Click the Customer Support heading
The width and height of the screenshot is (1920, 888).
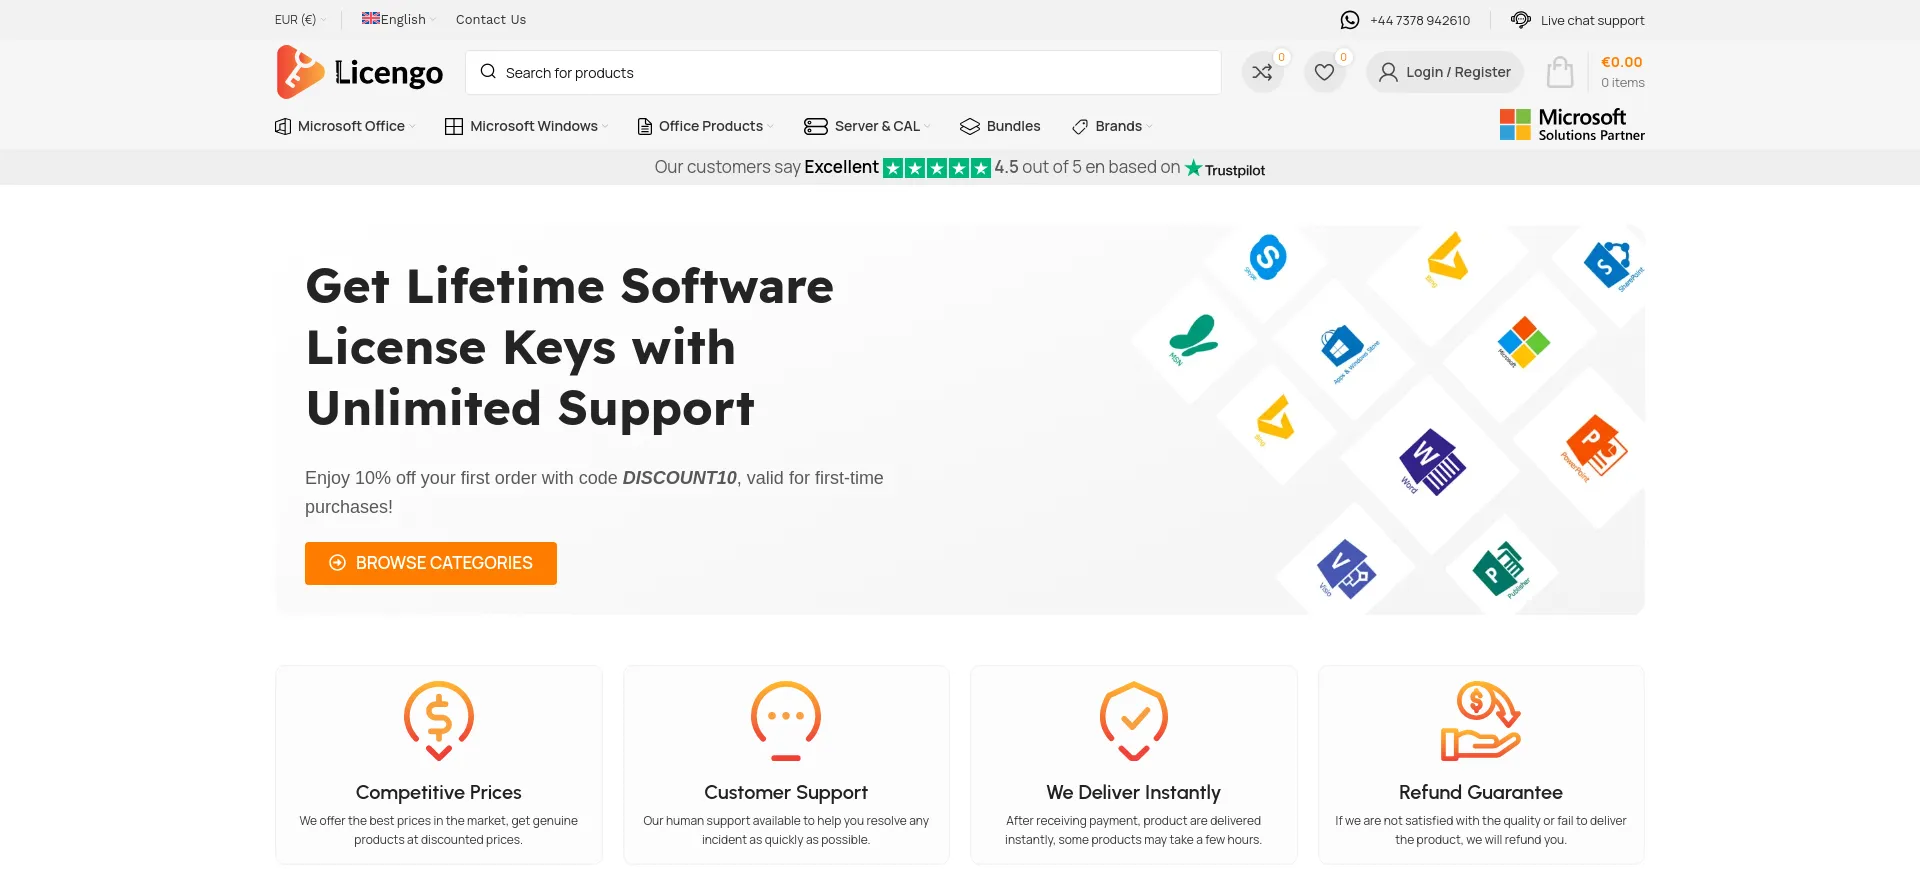[786, 792]
